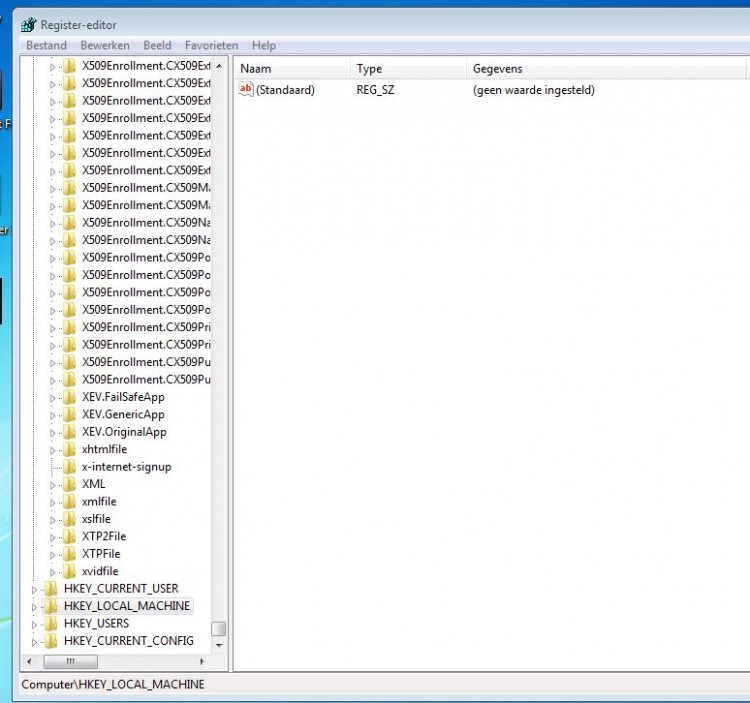Expand the HKEY_LOCAL_MACHINE tree node
The width and height of the screenshot is (750, 703).
click(35, 606)
